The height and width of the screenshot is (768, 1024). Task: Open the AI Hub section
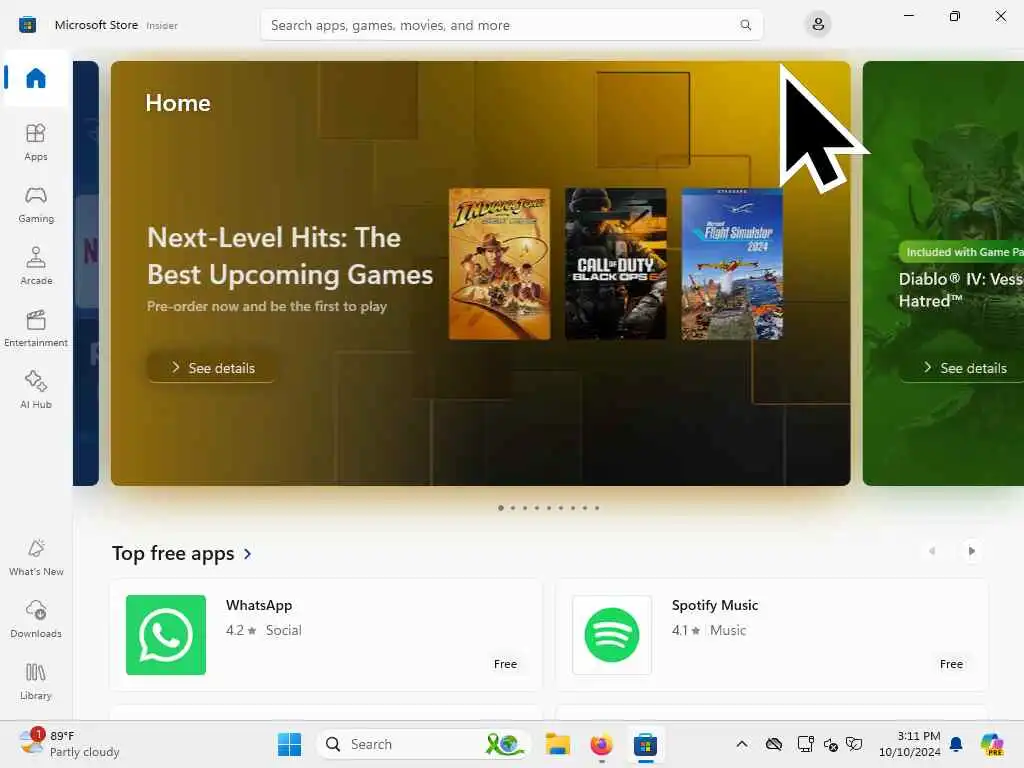(36, 391)
